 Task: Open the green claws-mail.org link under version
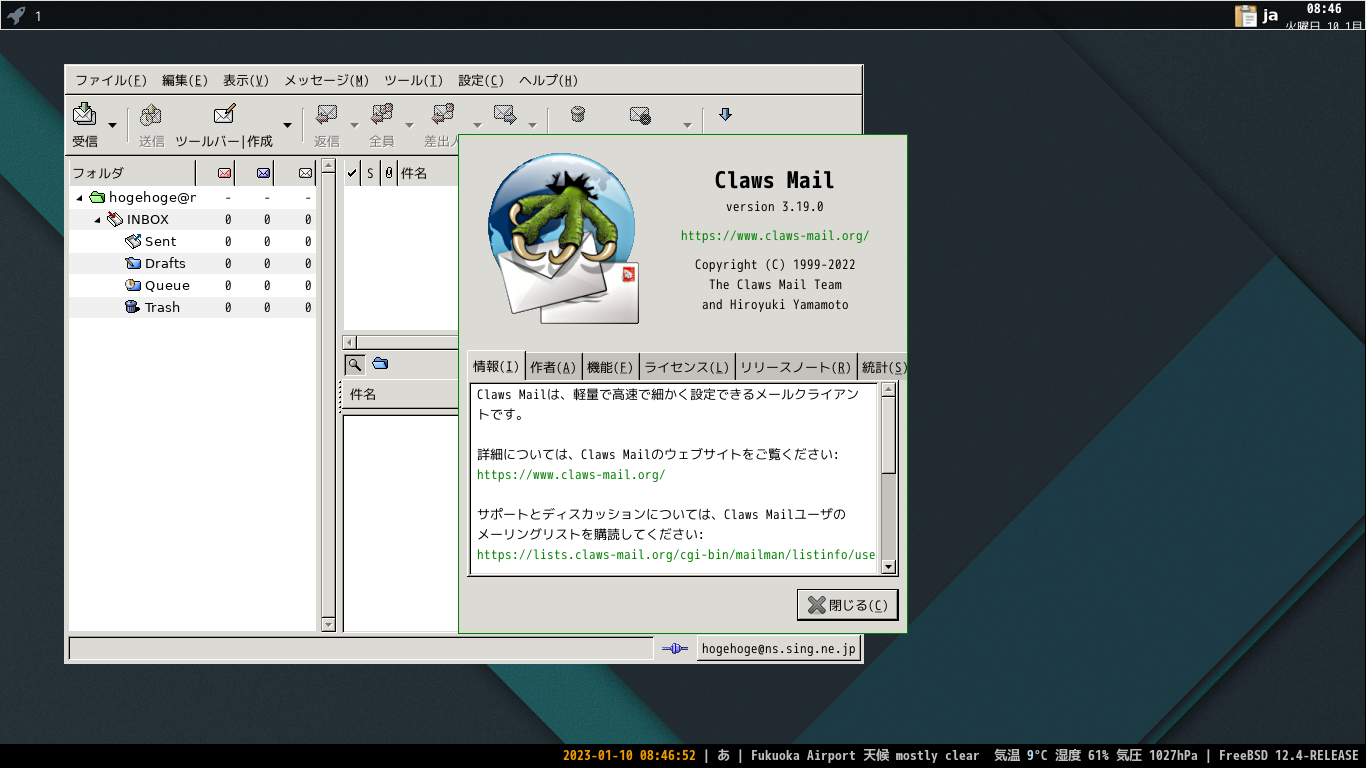pos(775,236)
